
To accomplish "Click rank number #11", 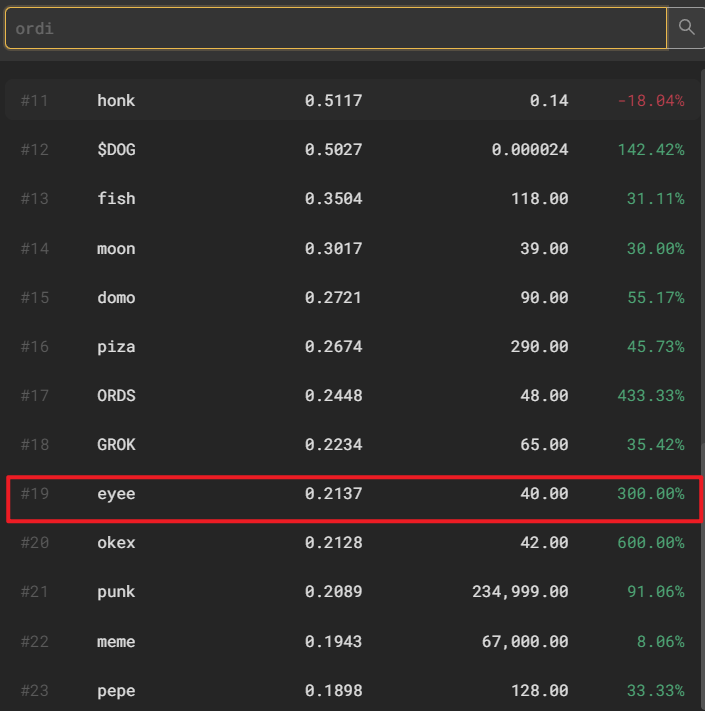I will (34, 100).
